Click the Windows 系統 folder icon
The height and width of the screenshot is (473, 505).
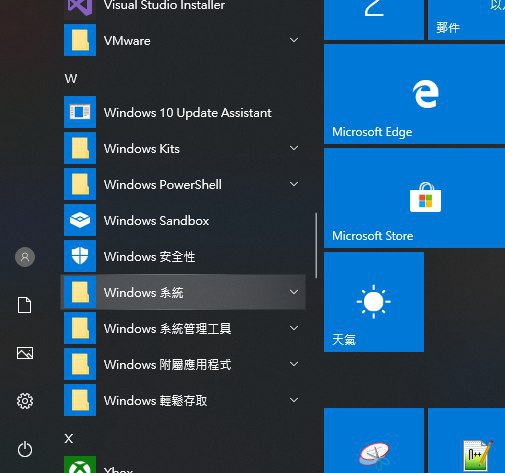tap(80, 292)
